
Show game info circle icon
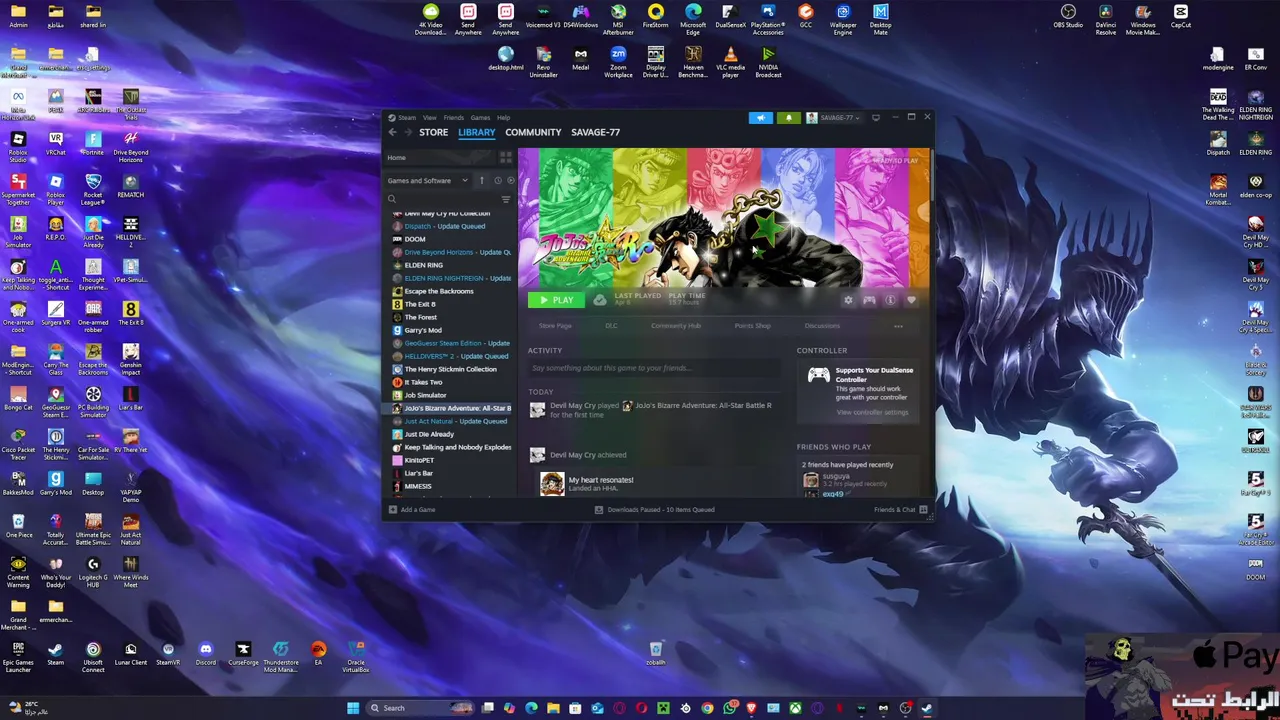[890, 300]
